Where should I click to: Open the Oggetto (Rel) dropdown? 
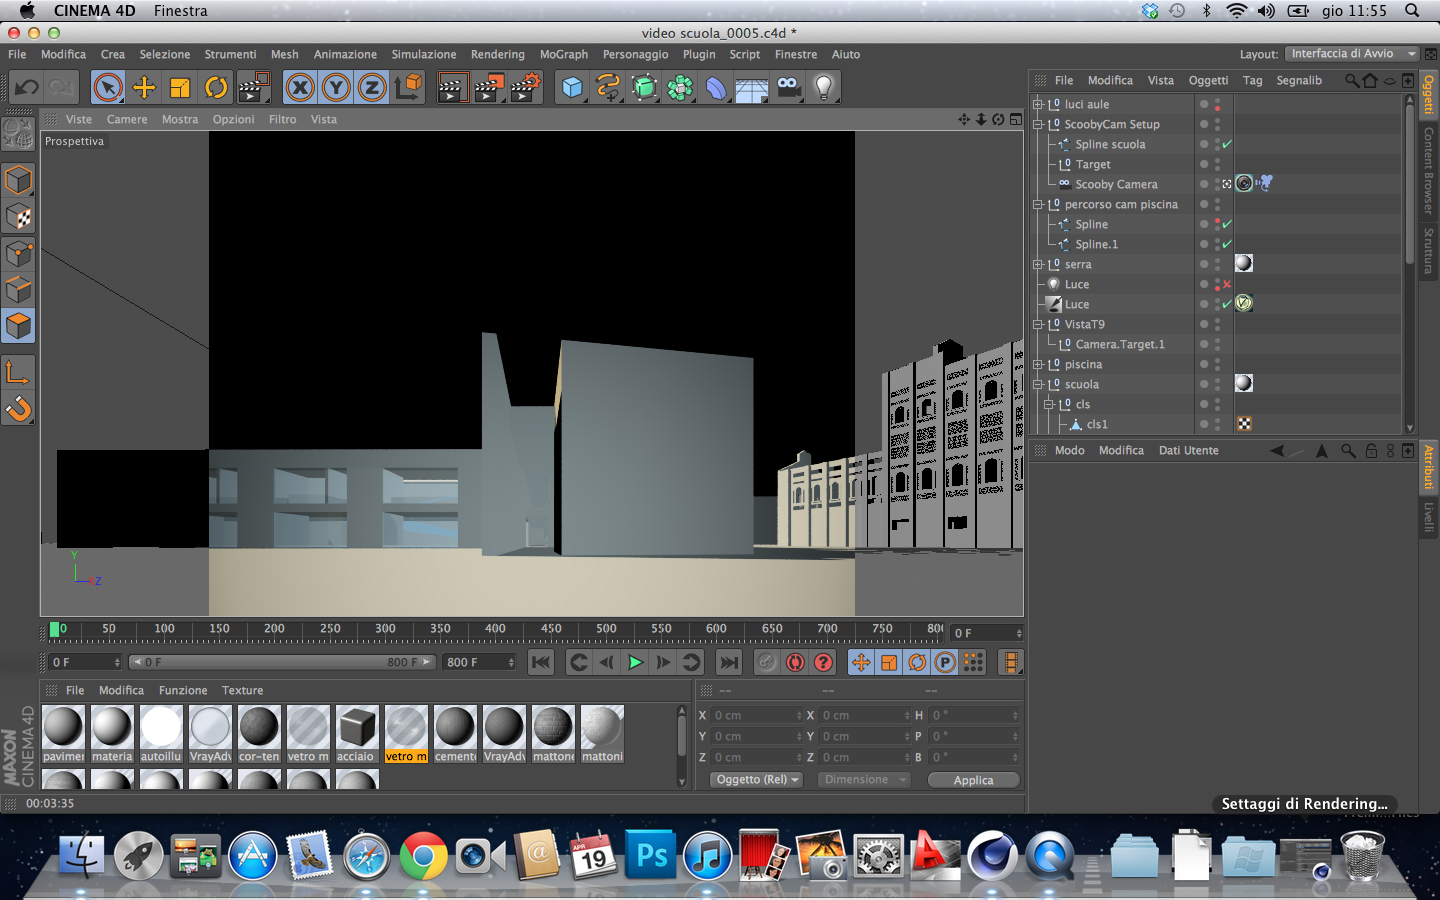click(x=758, y=780)
